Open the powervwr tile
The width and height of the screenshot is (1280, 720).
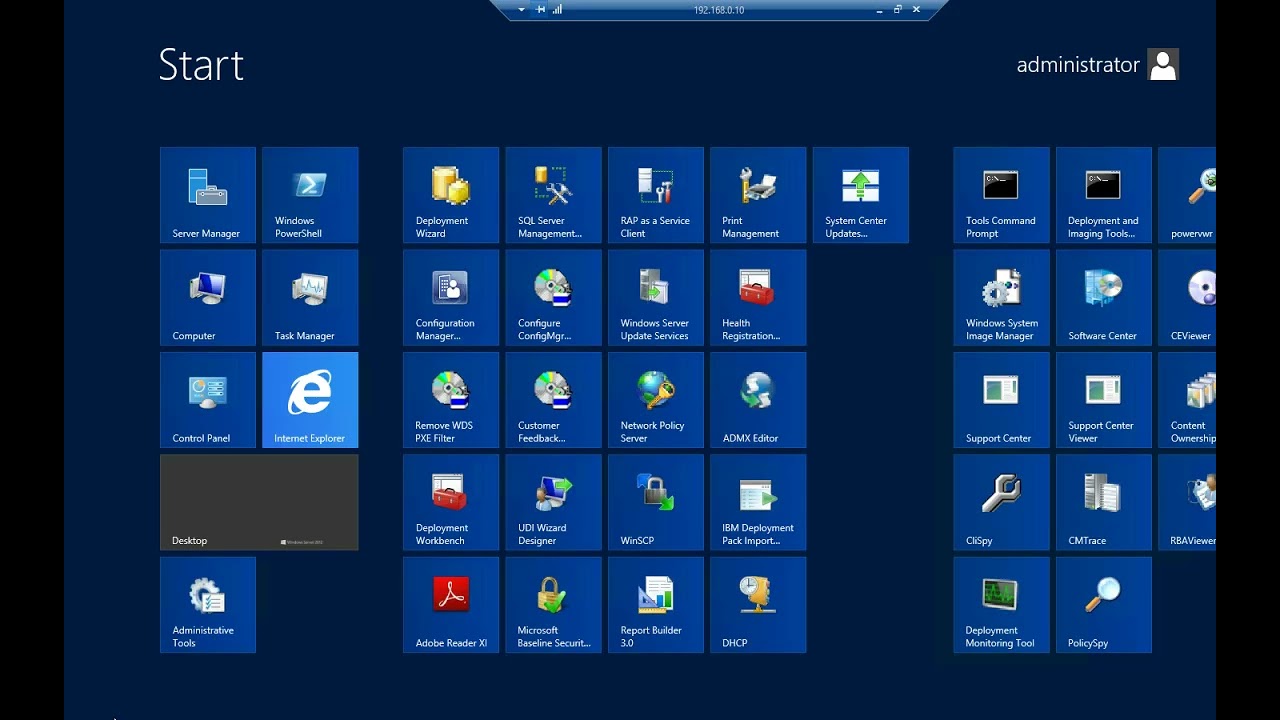click(1187, 195)
